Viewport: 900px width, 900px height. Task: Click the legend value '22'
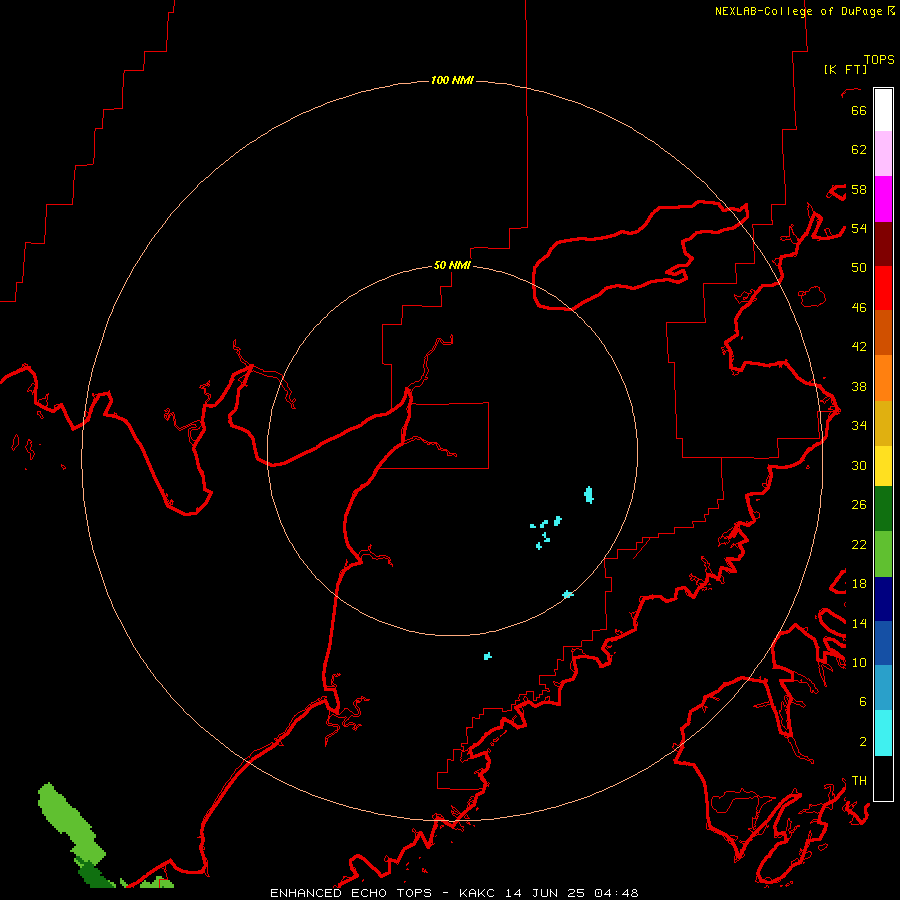[x=859, y=545]
